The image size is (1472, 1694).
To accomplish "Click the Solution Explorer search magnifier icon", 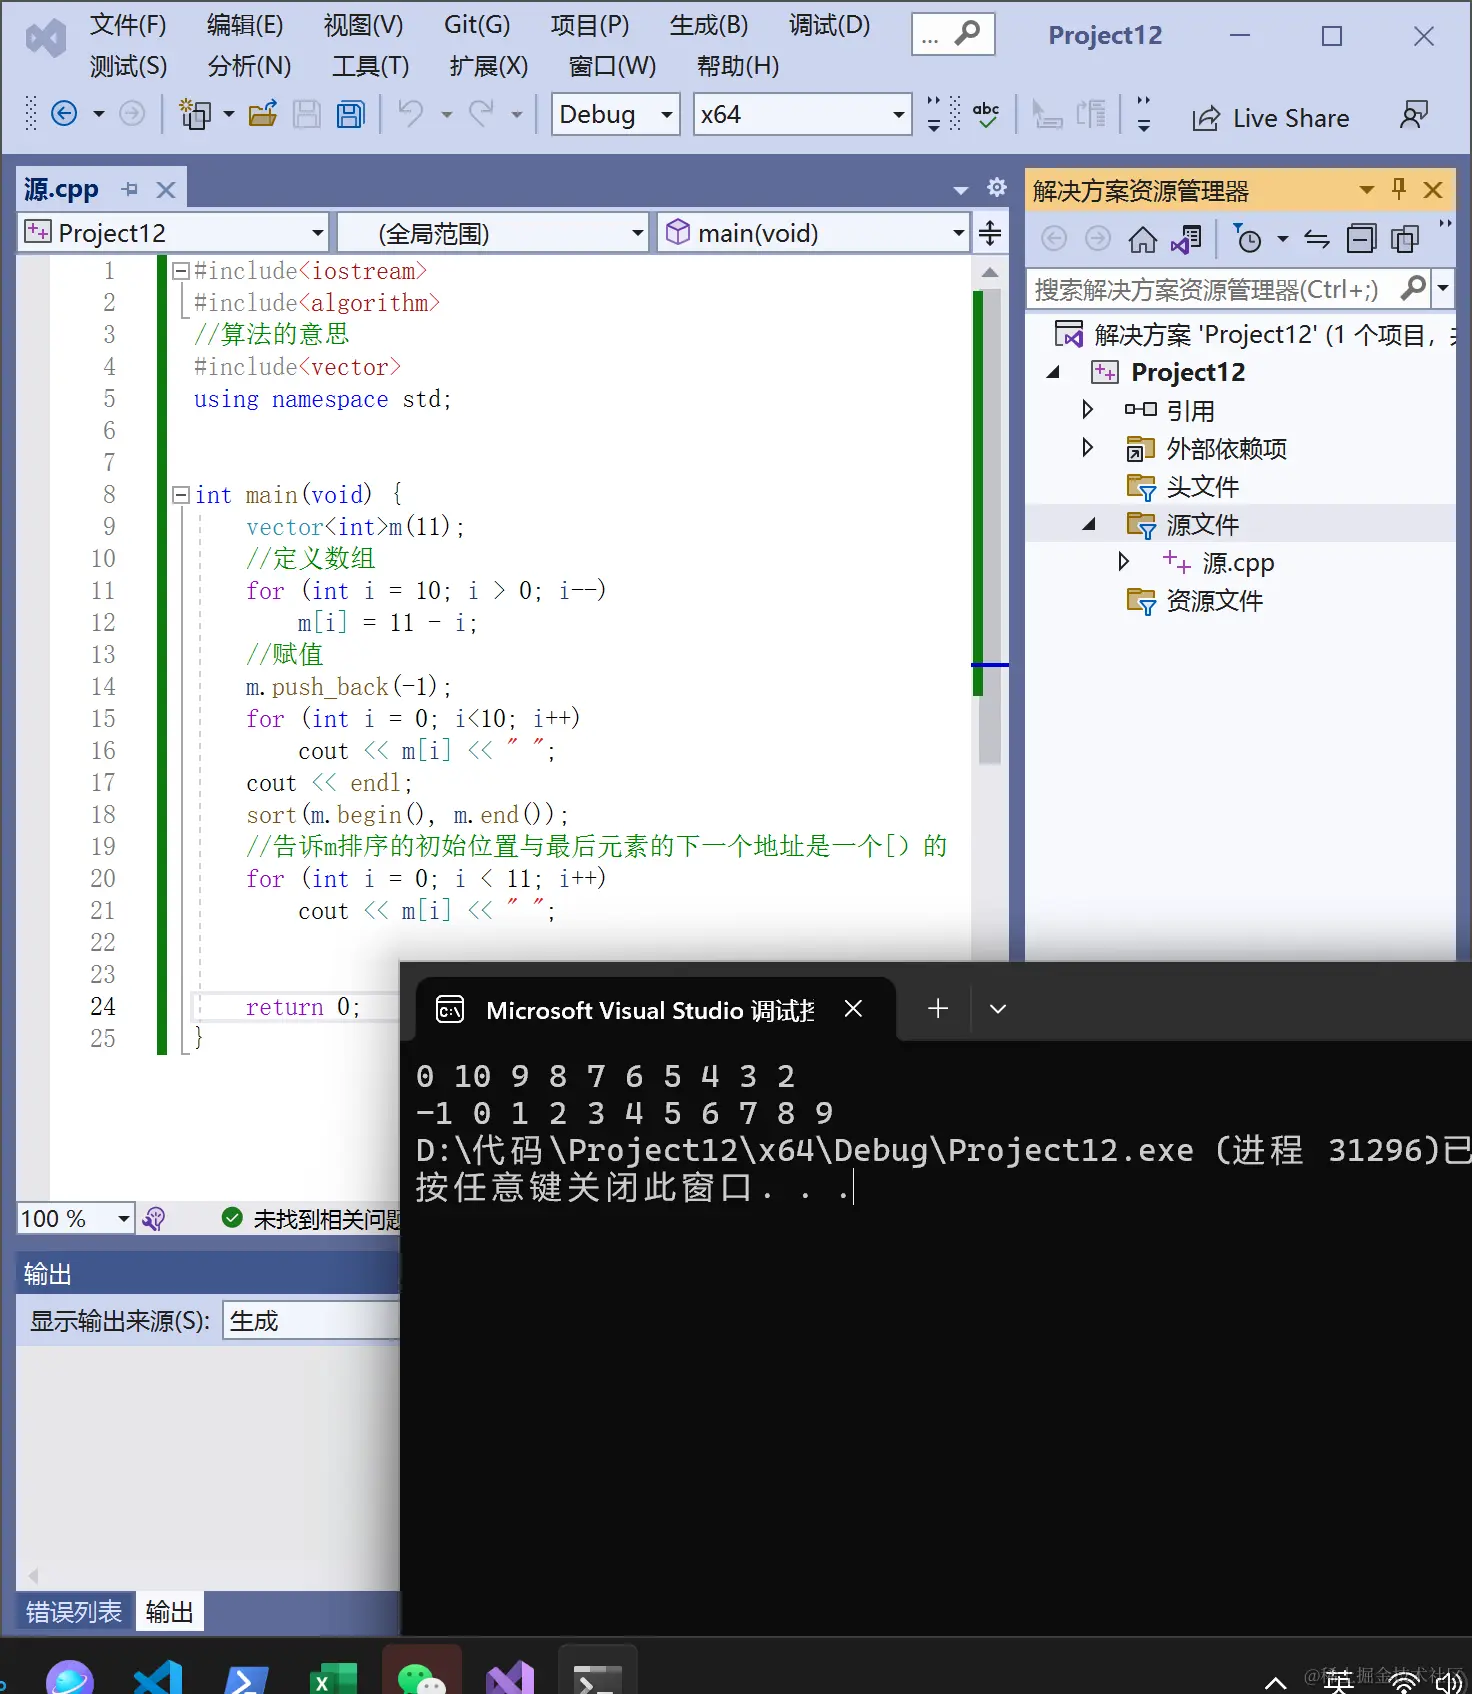I will tap(1413, 289).
